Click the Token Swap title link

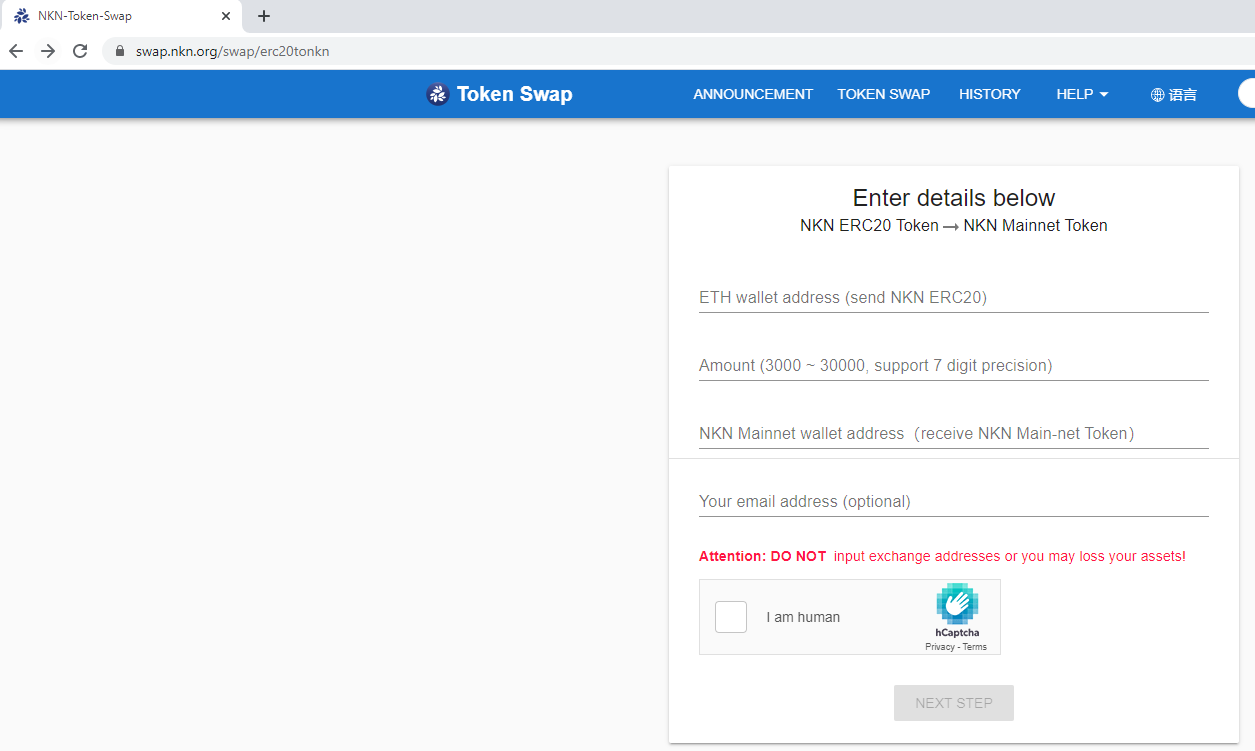click(x=515, y=94)
